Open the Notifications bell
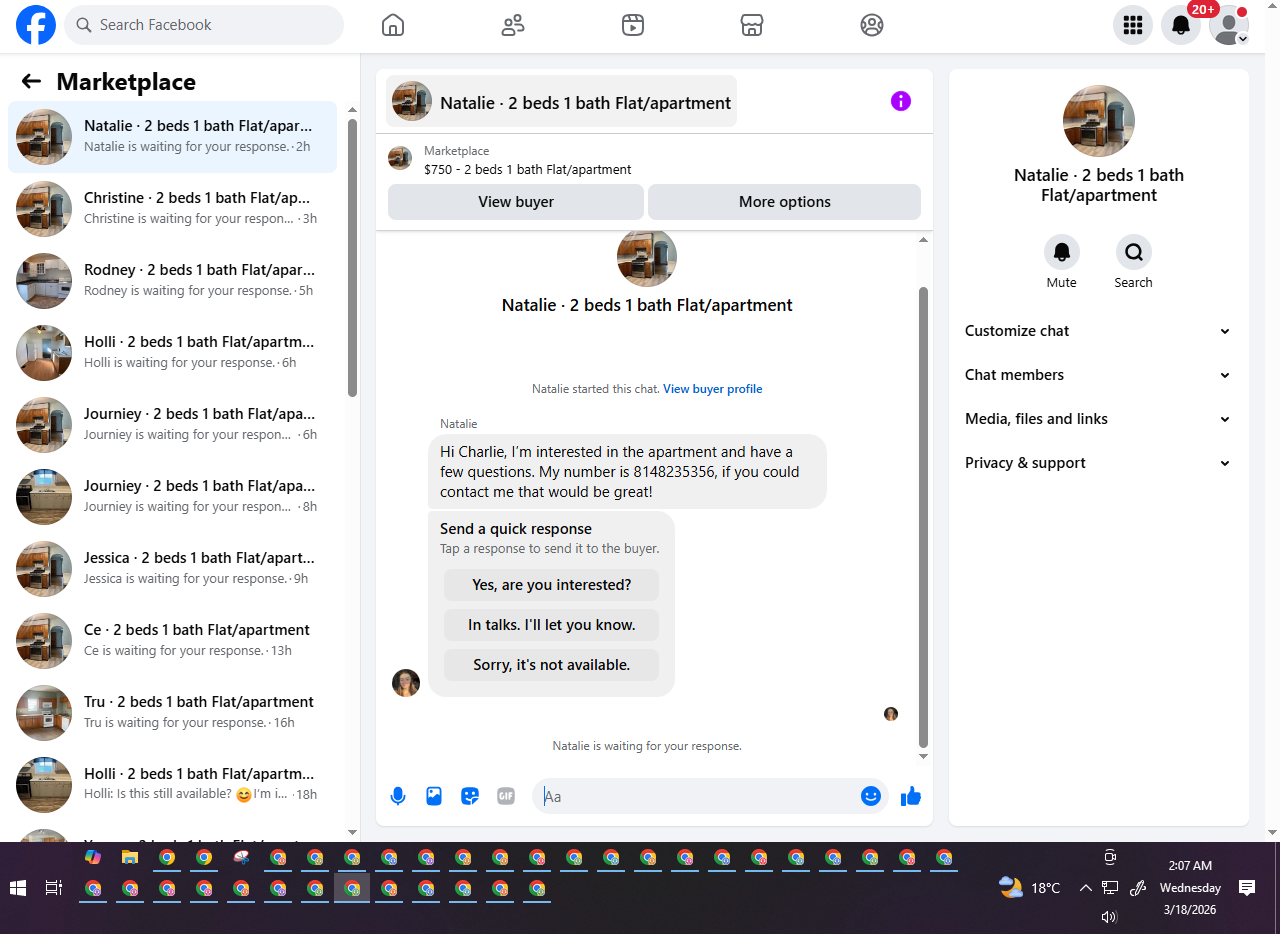Viewport: 1280px width, 934px height. point(1181,25)
